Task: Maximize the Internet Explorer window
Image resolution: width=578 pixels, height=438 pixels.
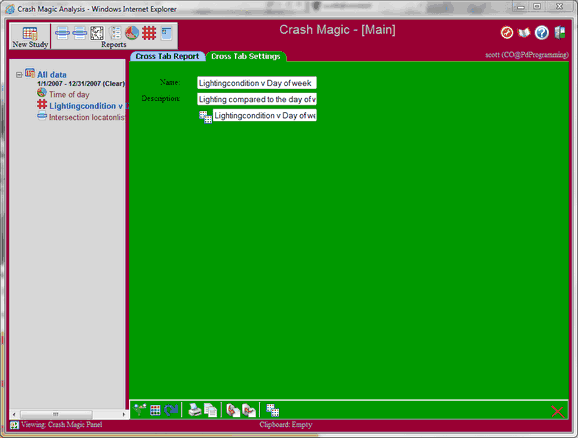Action: (x=537, y=6)
